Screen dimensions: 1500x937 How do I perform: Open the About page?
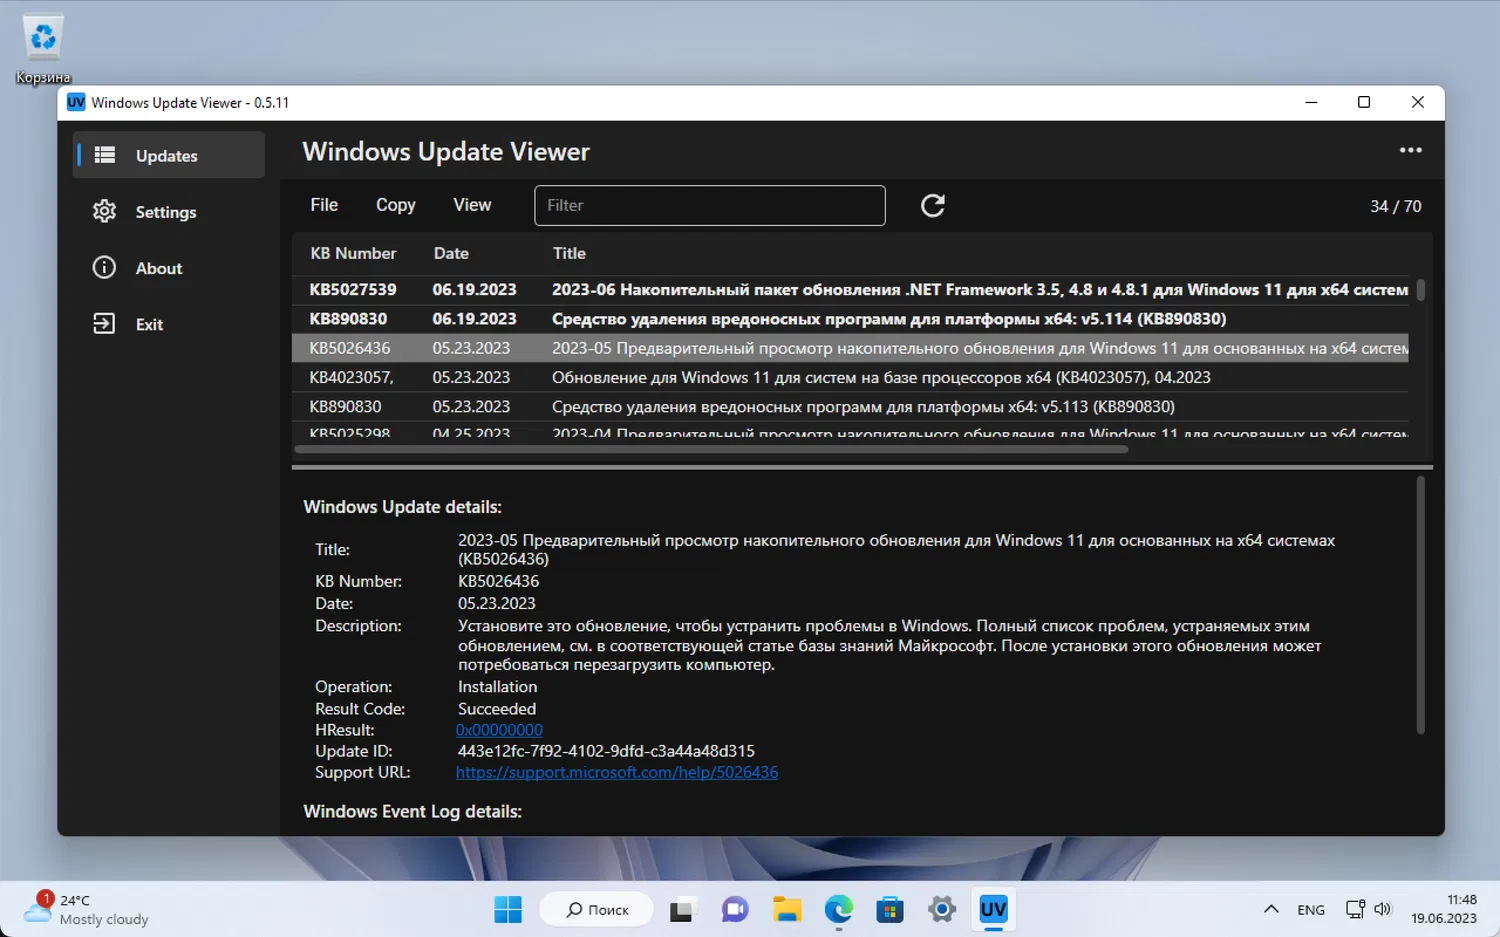click(169, 268)
